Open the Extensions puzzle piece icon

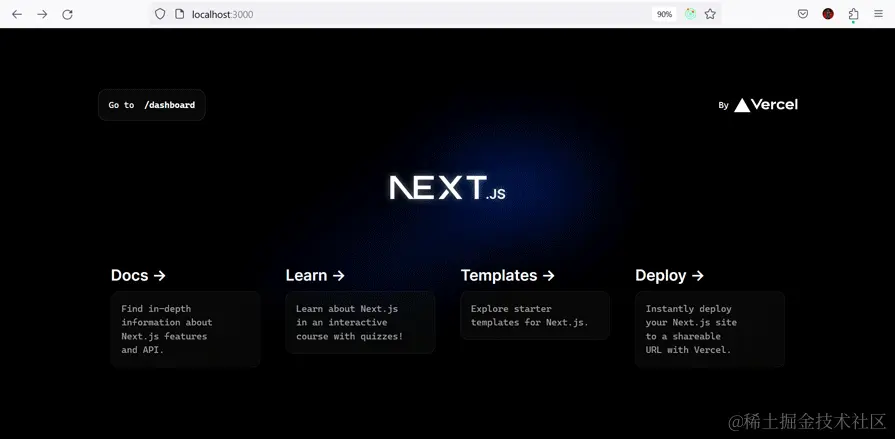(x=853, y=14)
